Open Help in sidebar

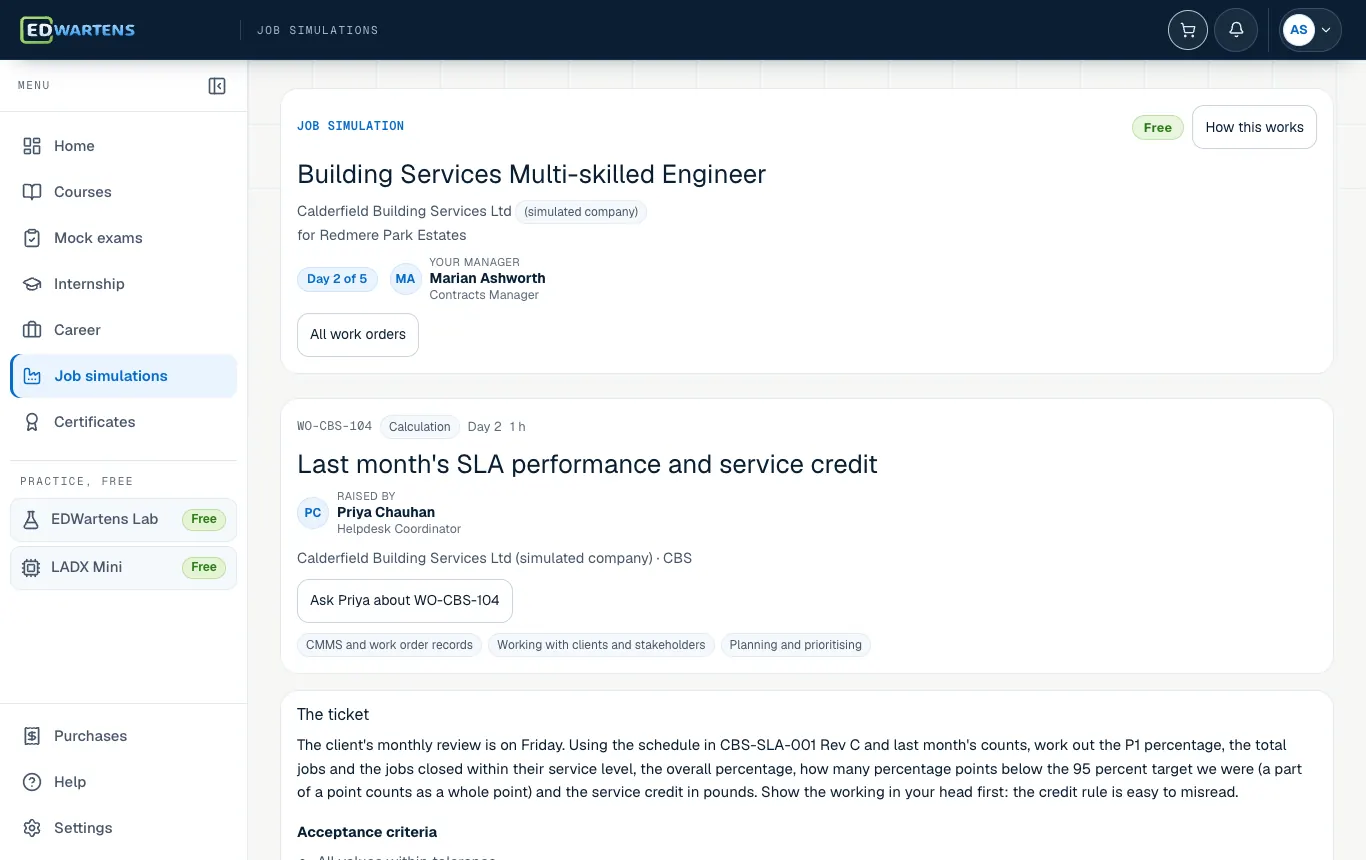tap(123, 782)
